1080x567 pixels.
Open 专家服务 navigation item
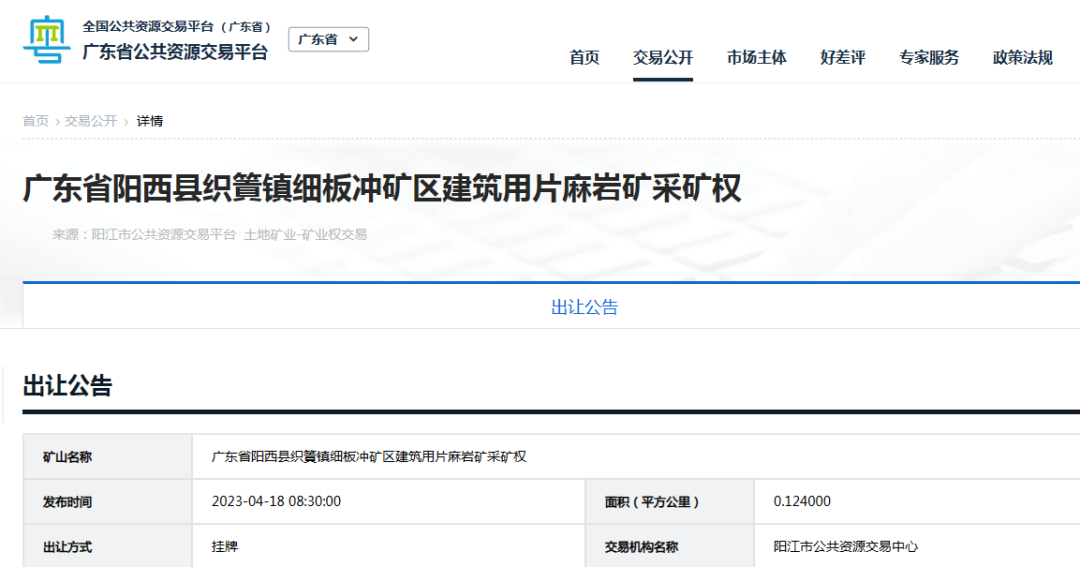(928, 58)
